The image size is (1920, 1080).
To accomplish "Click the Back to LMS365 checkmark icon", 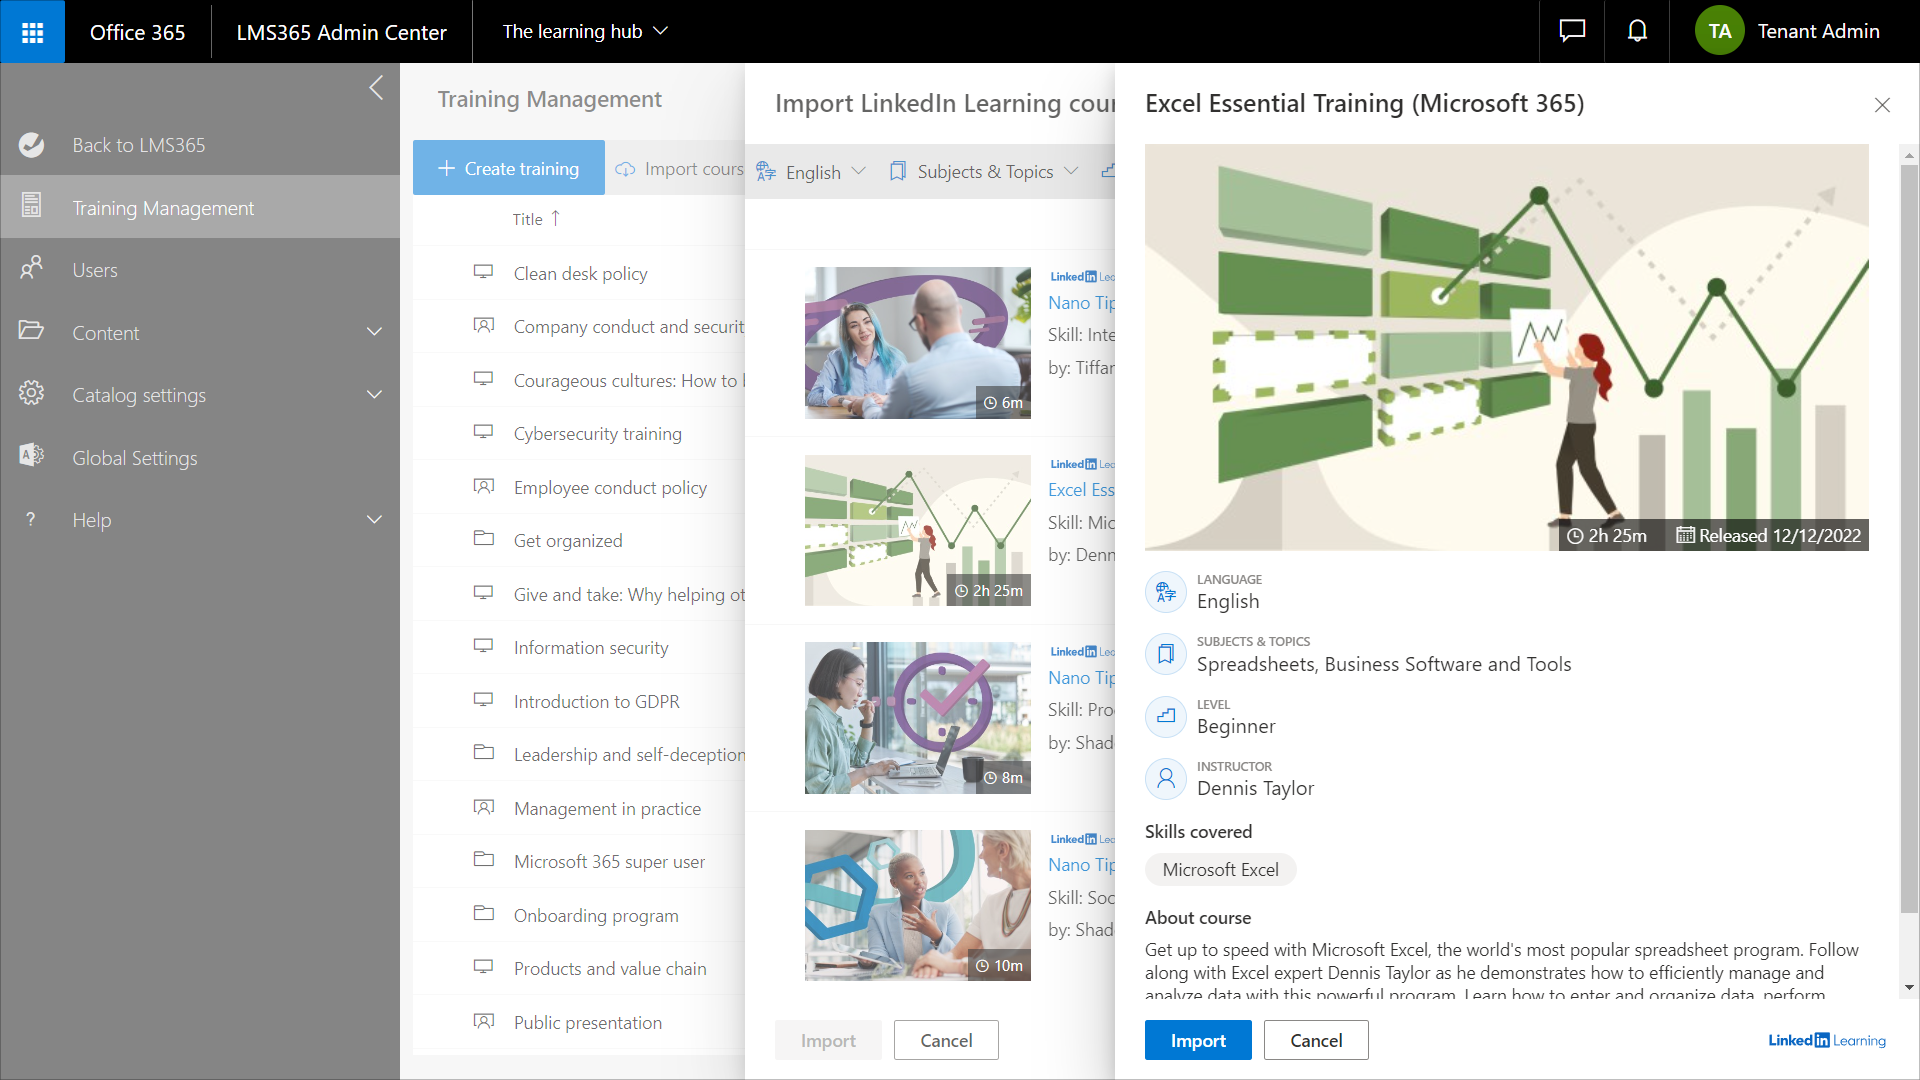I will (x=31, y=145).
